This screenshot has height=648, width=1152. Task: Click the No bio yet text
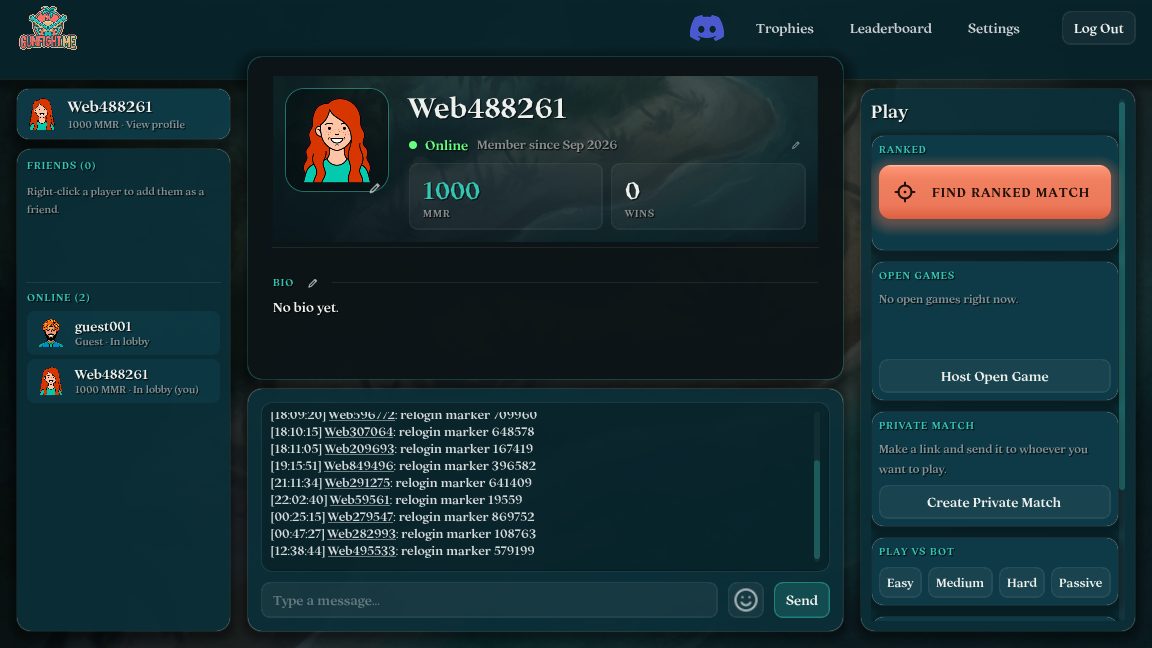click(306, 308)
